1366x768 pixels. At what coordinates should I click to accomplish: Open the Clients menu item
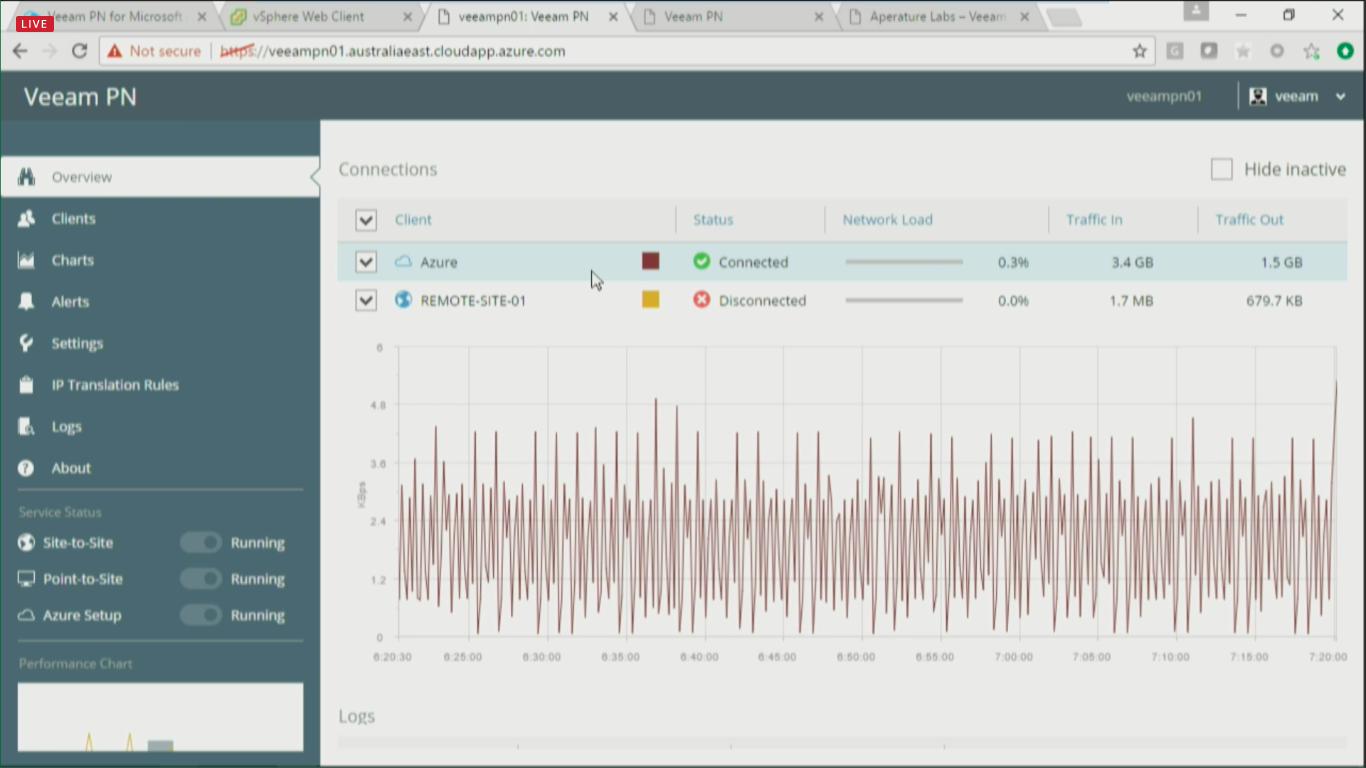[x=160, y=218]
